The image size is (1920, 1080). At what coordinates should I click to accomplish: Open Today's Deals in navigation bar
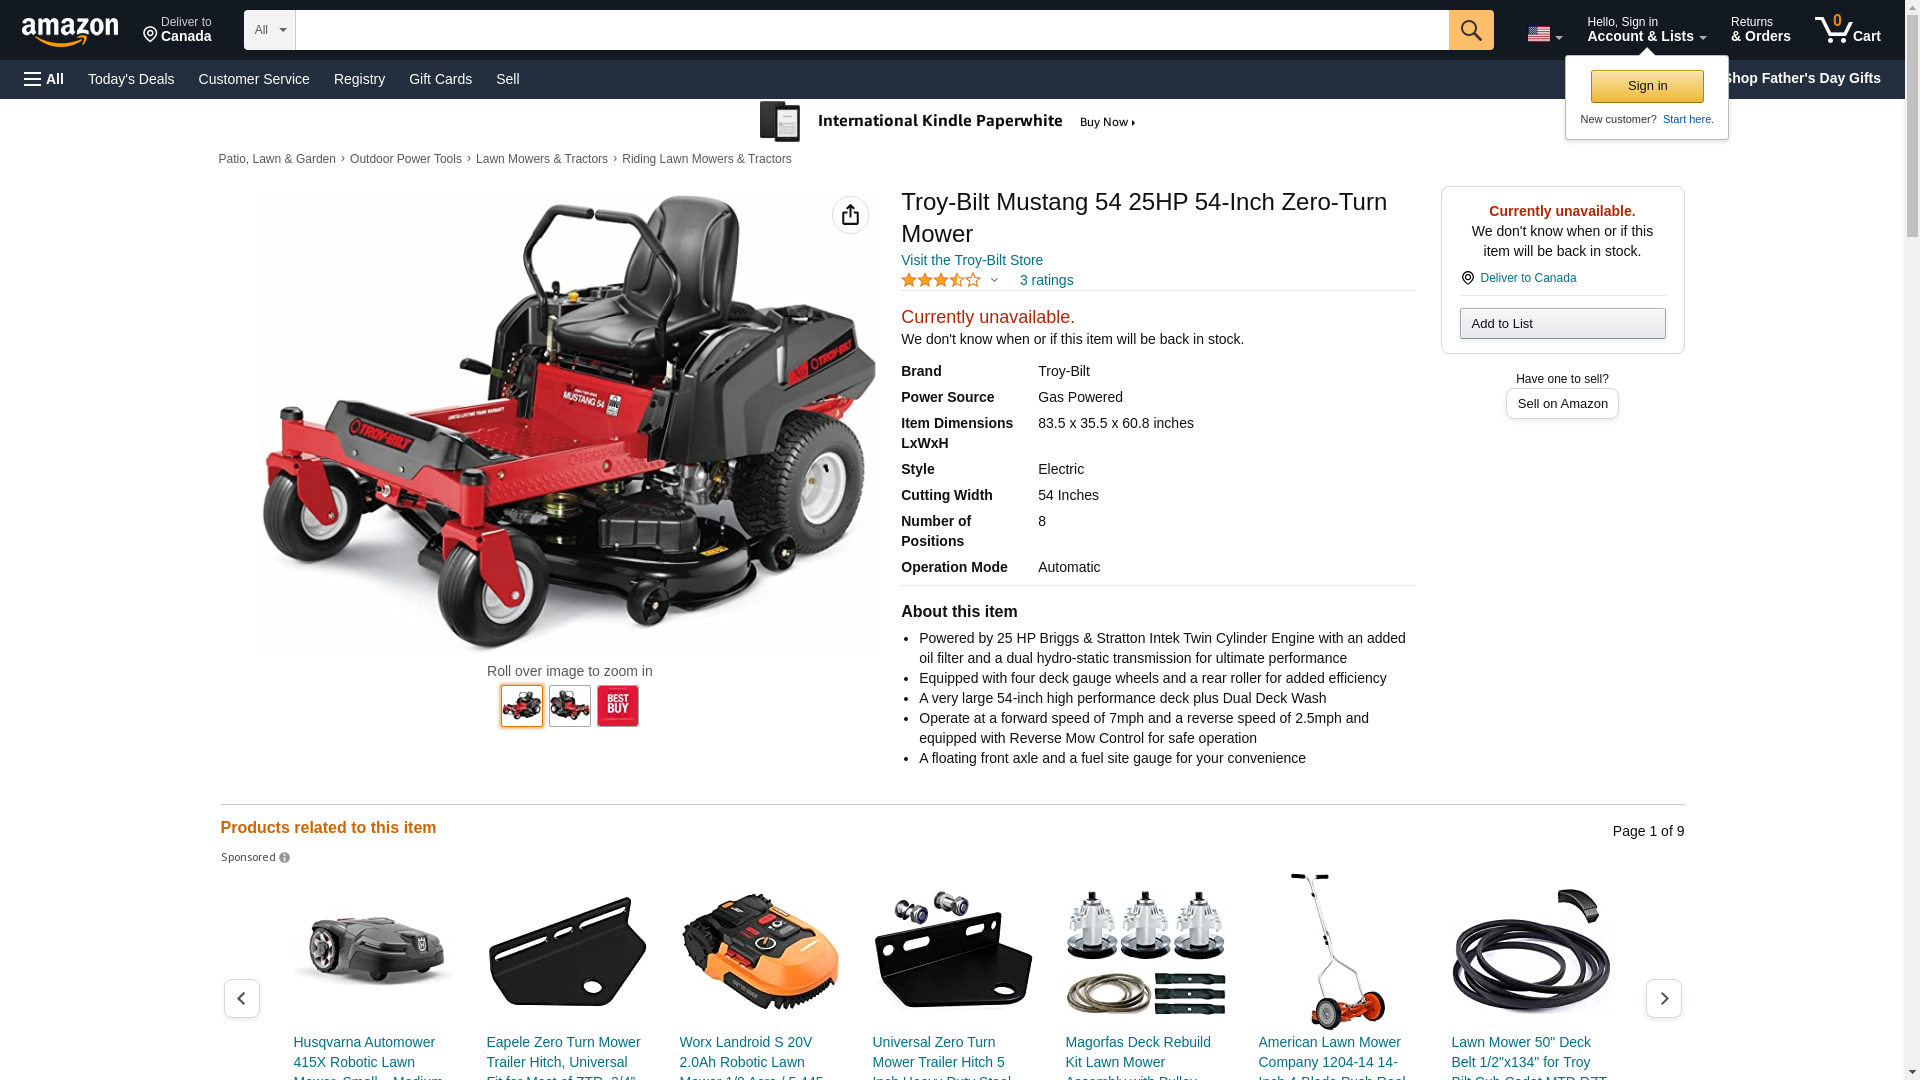click(131, 79)
